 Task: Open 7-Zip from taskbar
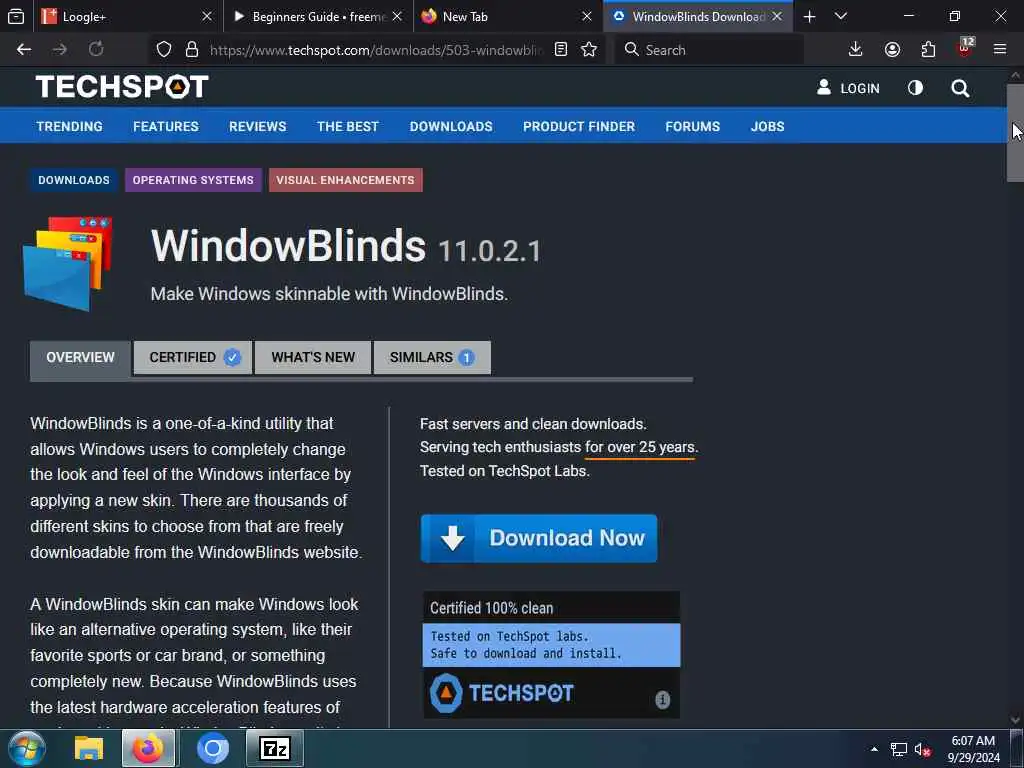[x=275, y=748]
